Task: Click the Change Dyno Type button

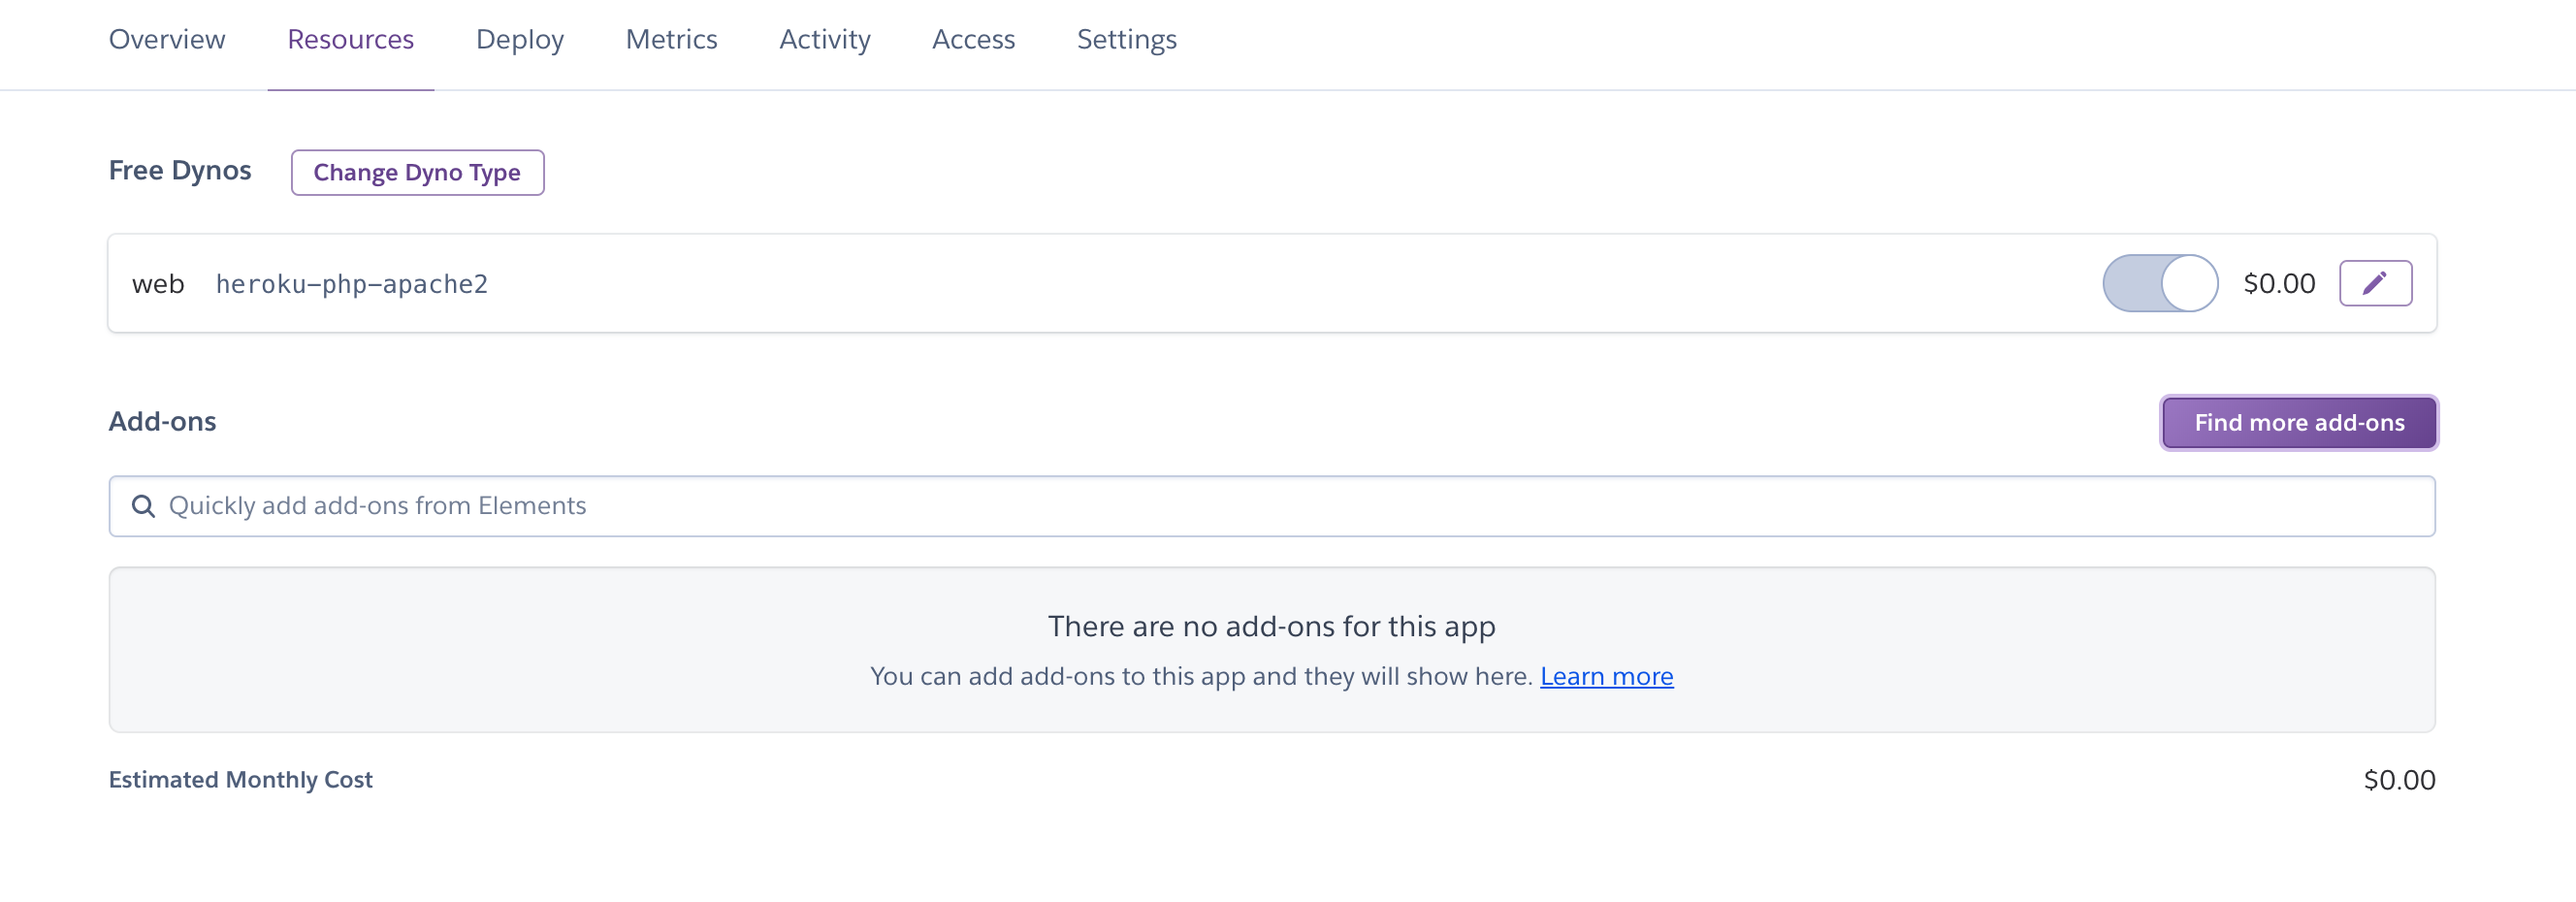Action: tap(417, 172)
